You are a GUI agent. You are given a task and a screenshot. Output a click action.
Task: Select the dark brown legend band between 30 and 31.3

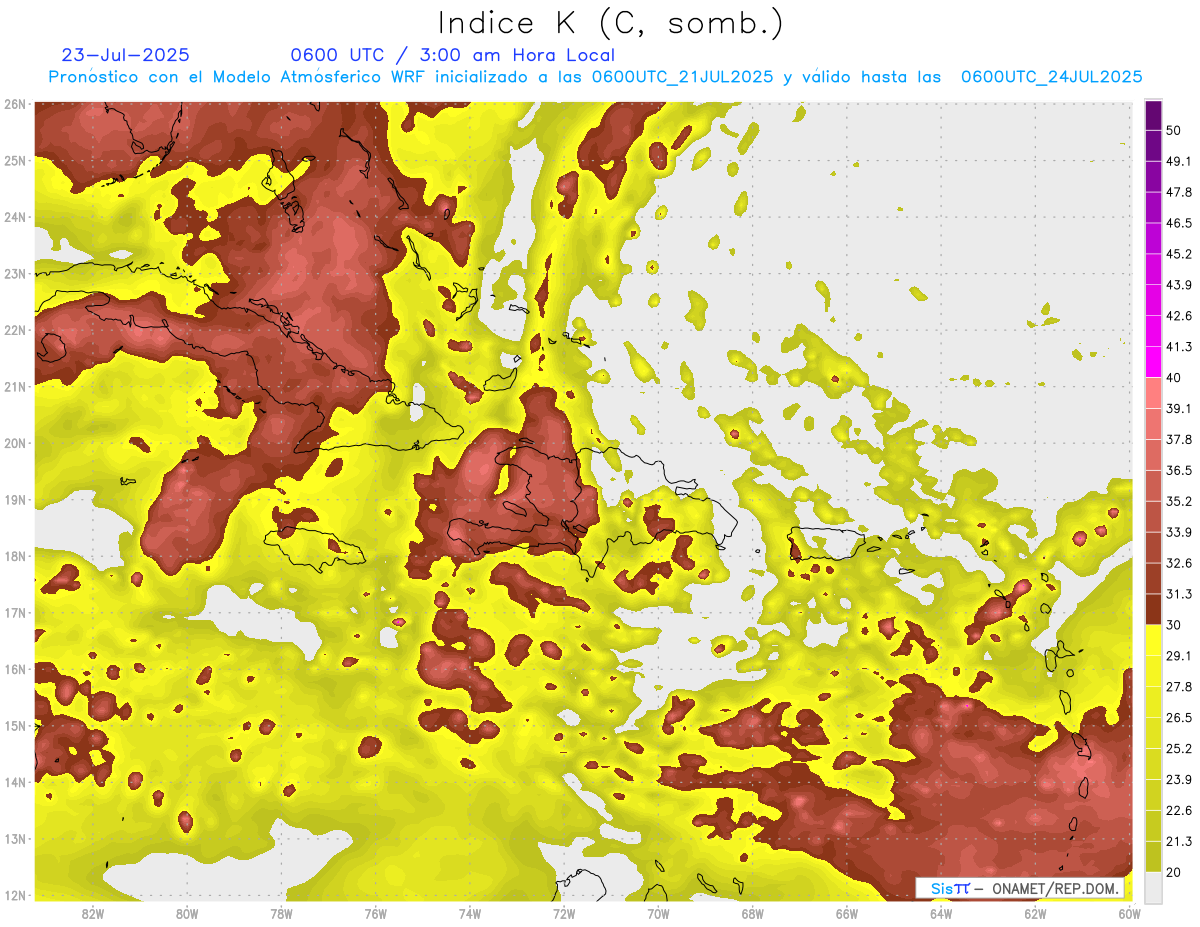pyautogui.click(x=1153, y=609)
